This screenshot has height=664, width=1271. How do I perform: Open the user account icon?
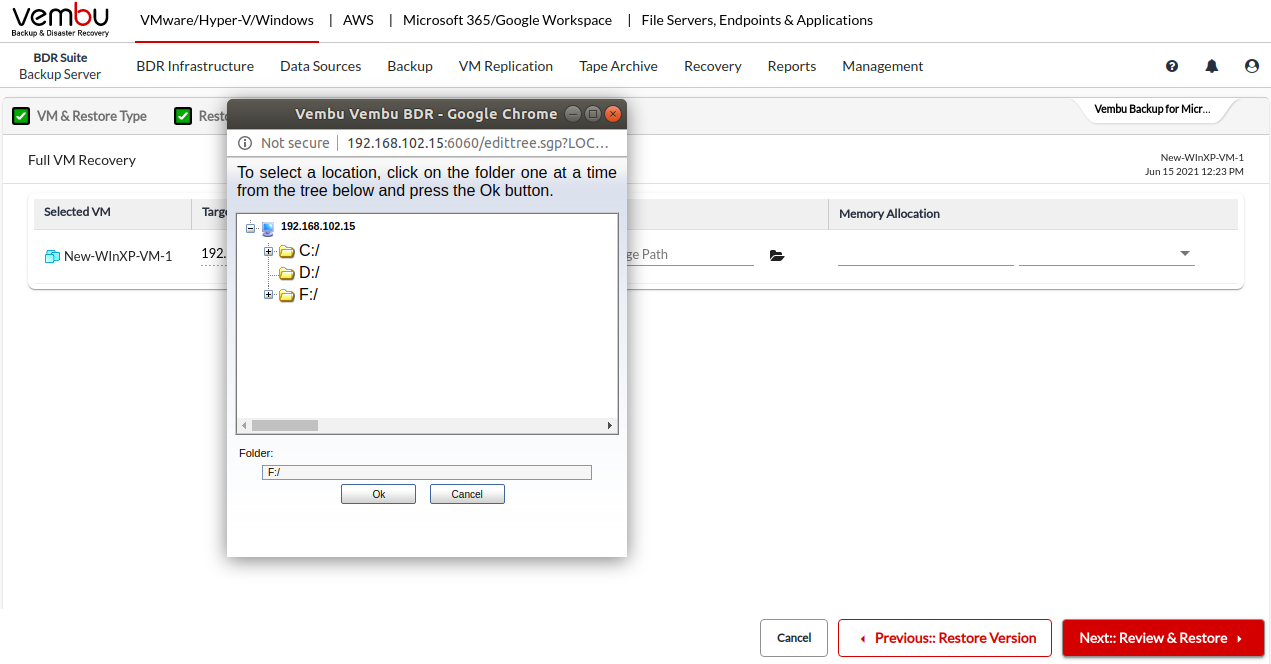click(x=1252, y=66)
